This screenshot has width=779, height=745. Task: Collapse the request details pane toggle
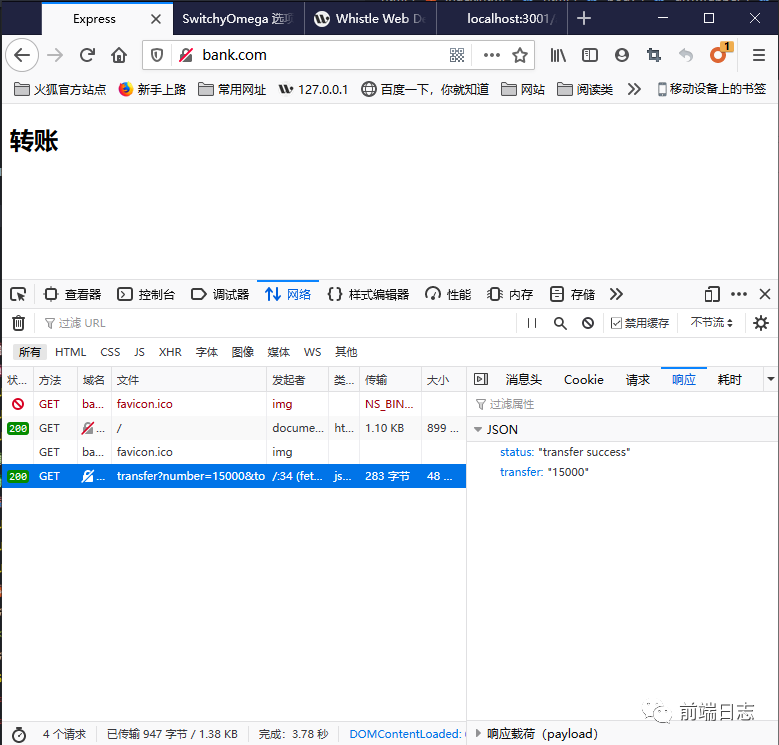click(x=481, y=379)
